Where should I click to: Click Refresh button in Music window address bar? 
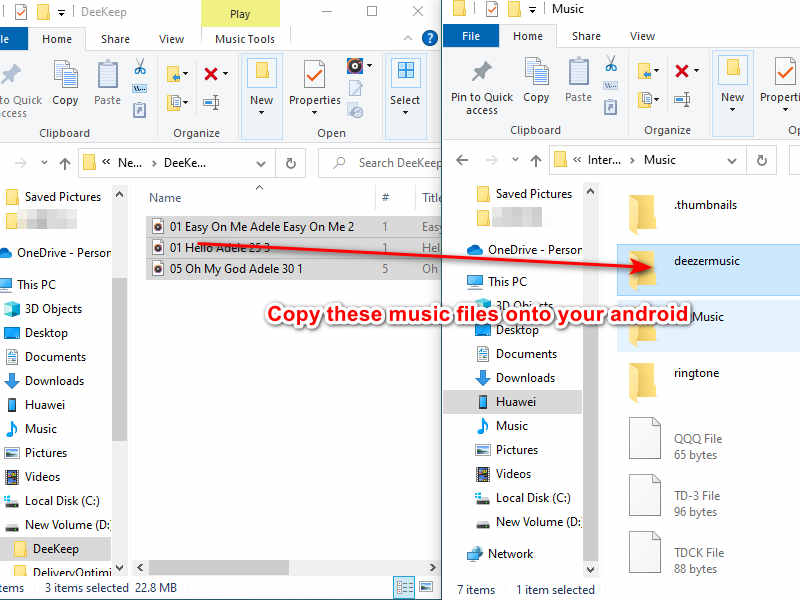[x=762, y=160]
